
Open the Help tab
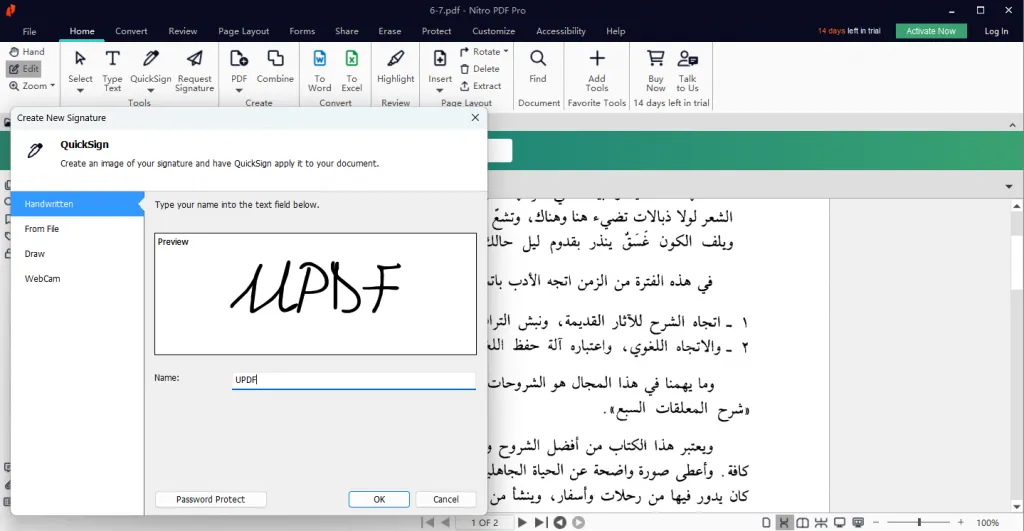pyautogui.click(x=616, y=31)
